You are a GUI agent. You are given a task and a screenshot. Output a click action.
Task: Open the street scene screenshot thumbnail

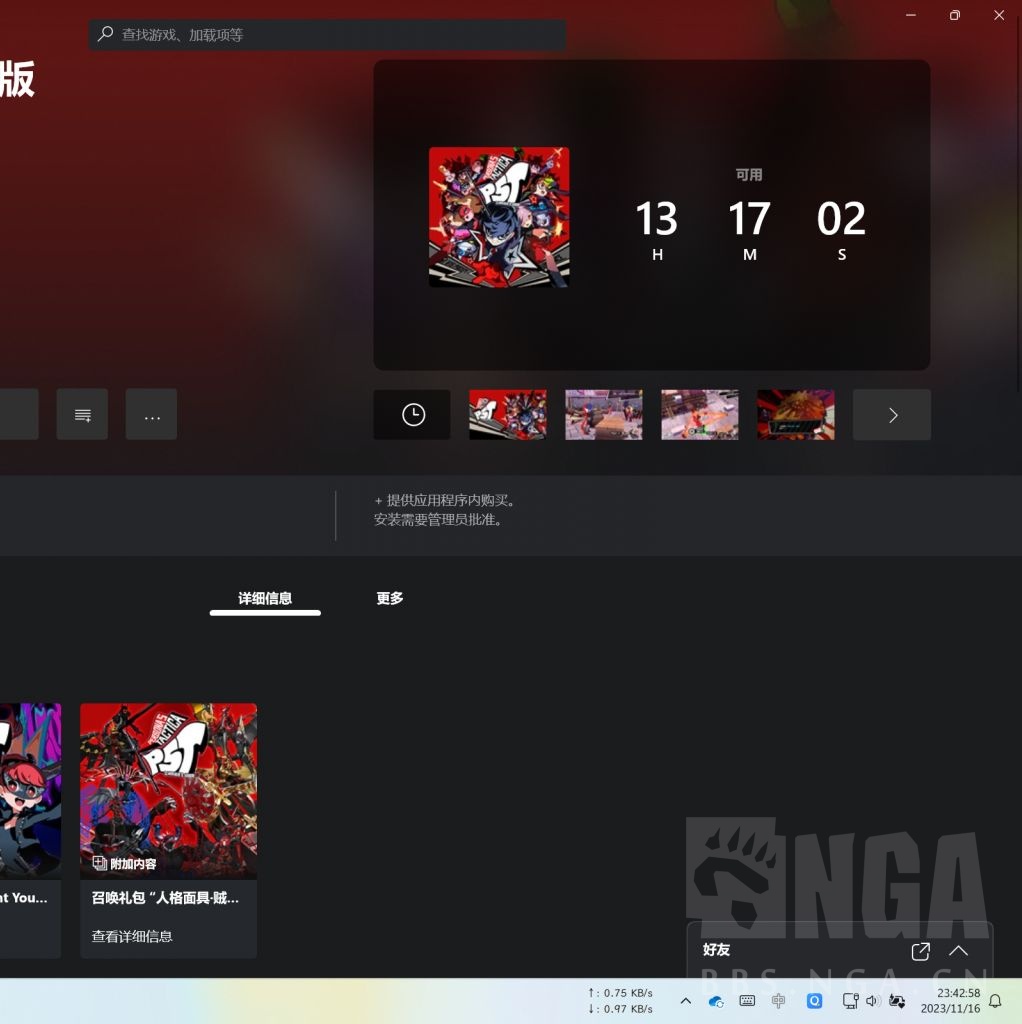pyautogui.click(x=604, y=415)
